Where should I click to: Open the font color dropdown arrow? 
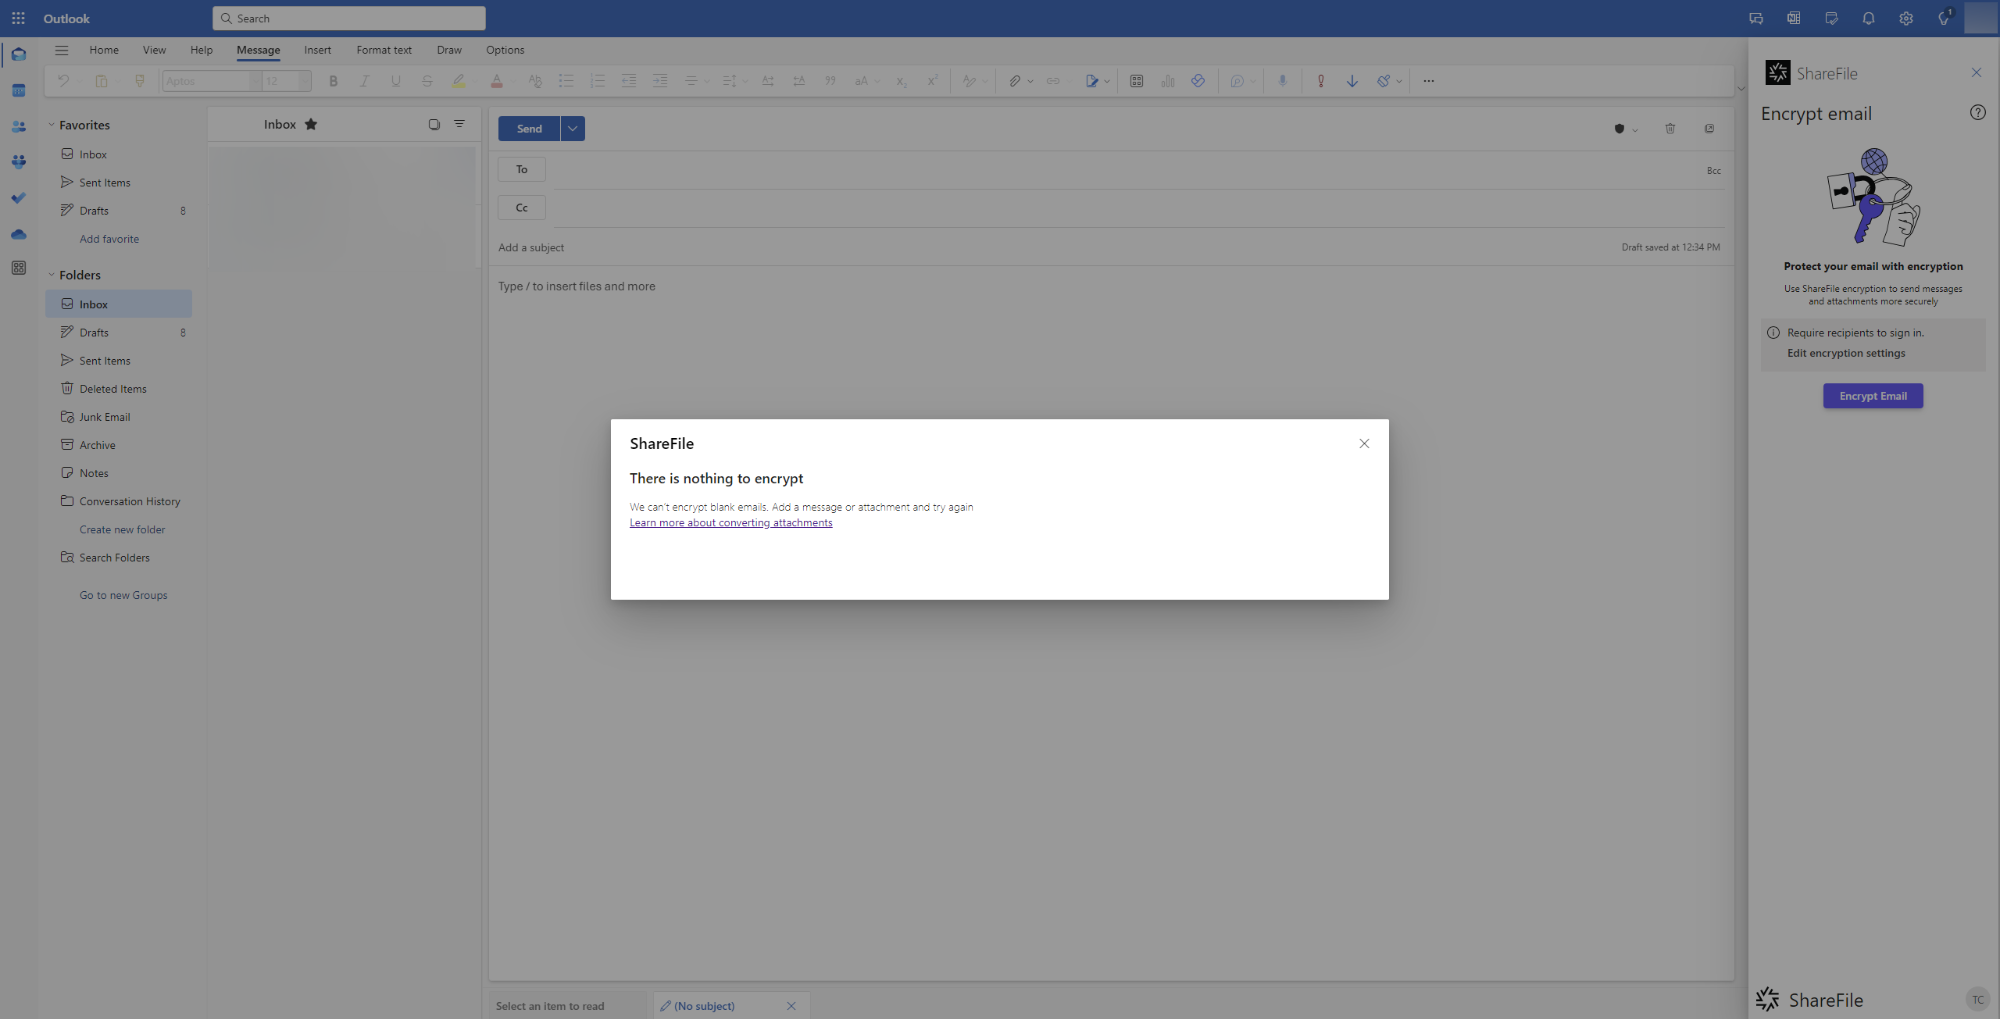click(513, 82)
